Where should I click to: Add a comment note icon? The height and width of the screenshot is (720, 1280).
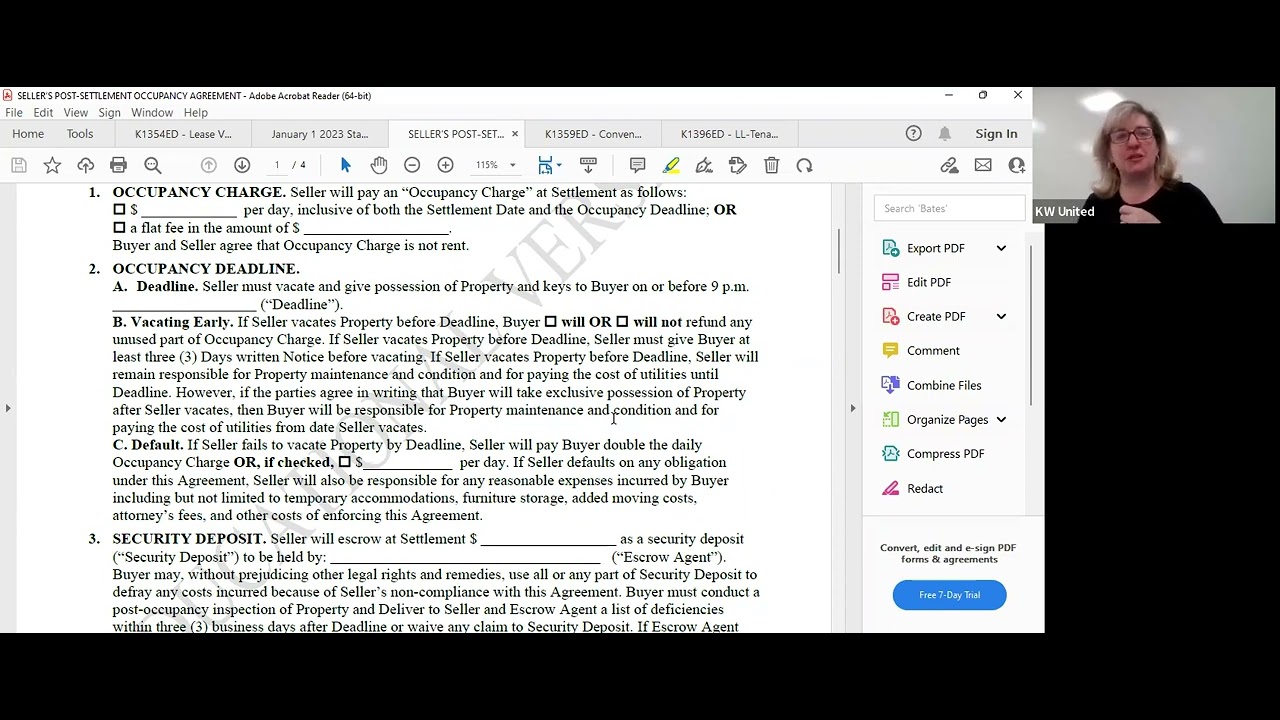(x=637, y=165)
